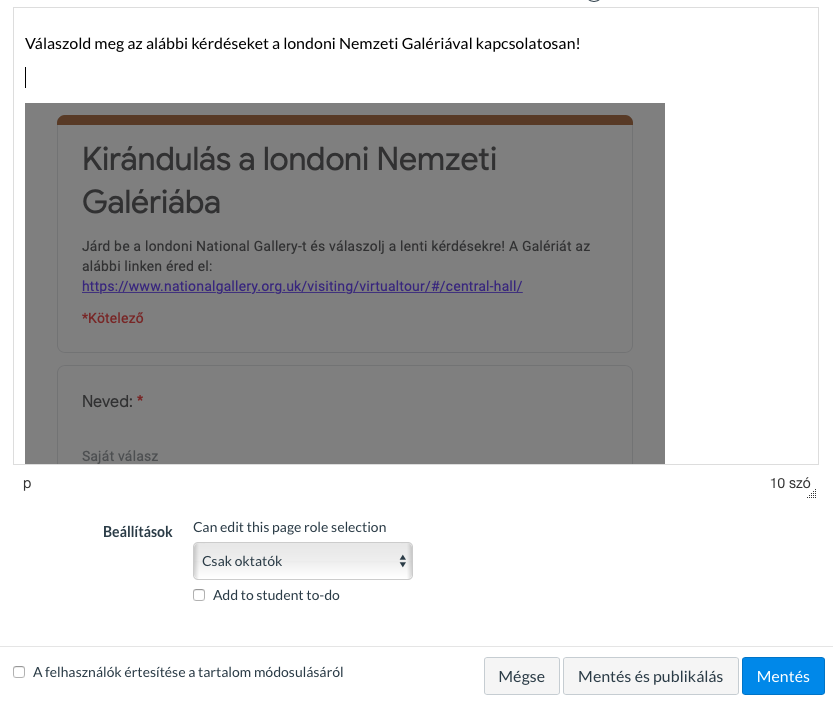Click the "Can edit this page role selection" label
The height and width of the screenshot is (712, 833).
[x=290, y=527]
